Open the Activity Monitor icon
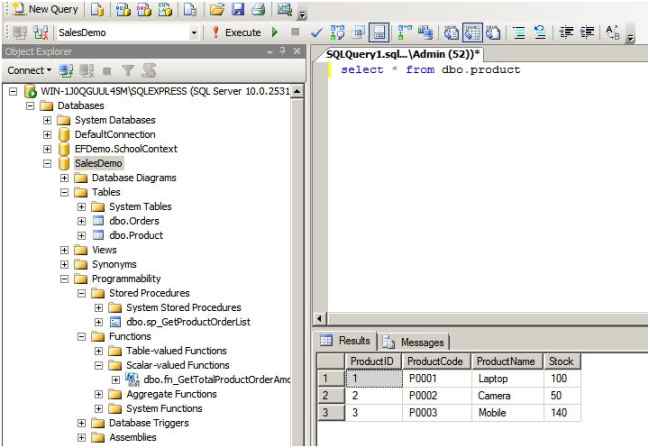The height and width of the screenshot is (448, 650). (x=284, y=9)
